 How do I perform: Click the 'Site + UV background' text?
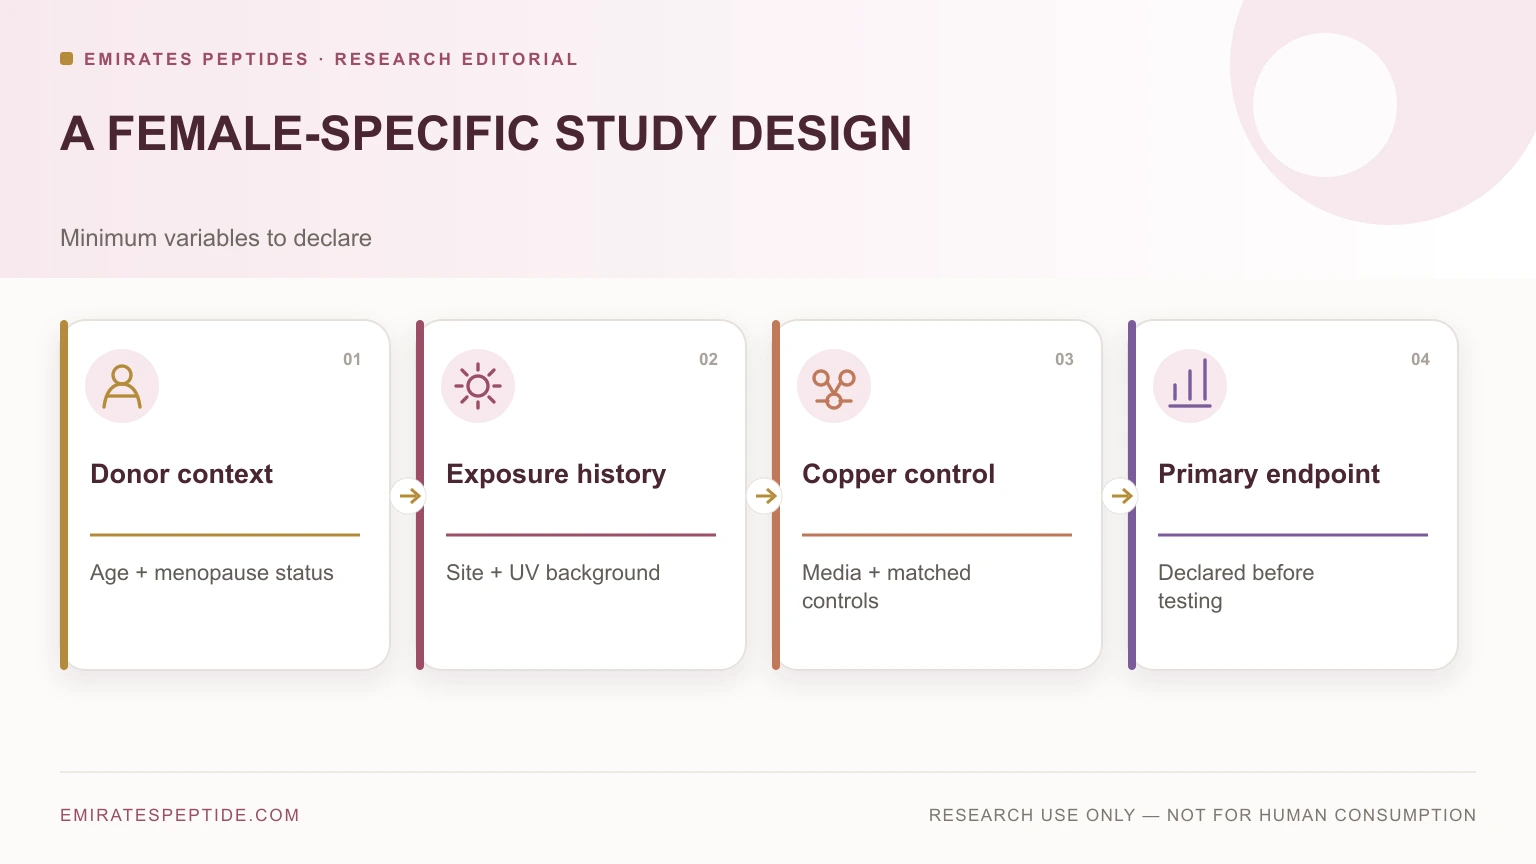553,573
